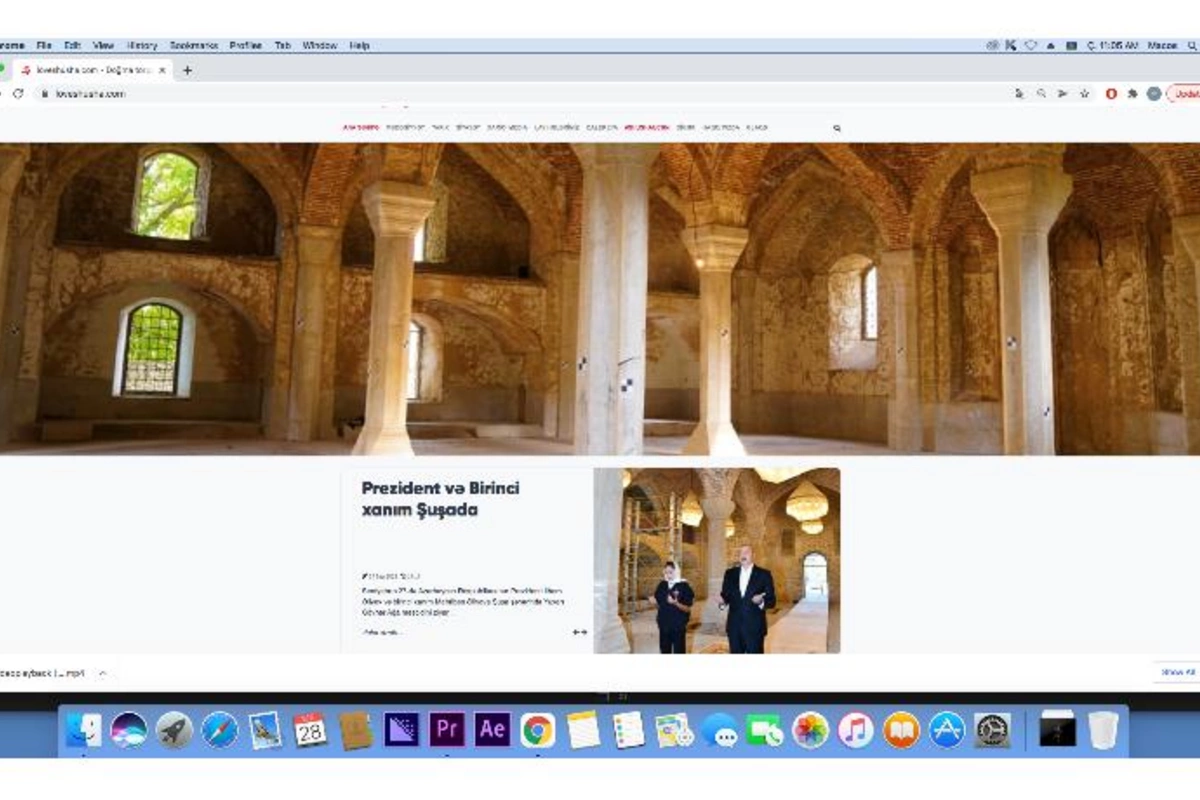Screen dimensions: 1200x800
Task: Reload the page in Chrome
Action: point(18,93)
